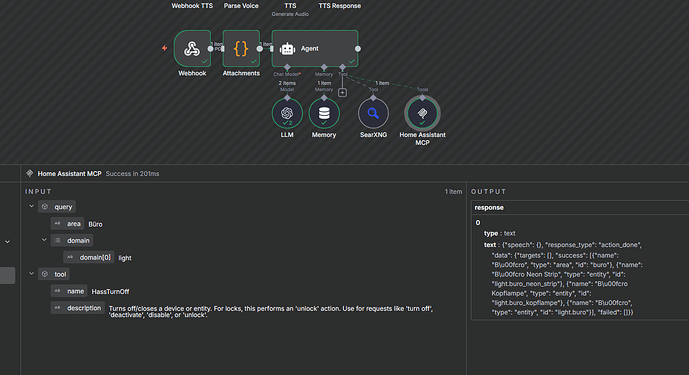Screen dimensions: 689x375
Task: Select the domain[0] field label
Action: (89, 257)
